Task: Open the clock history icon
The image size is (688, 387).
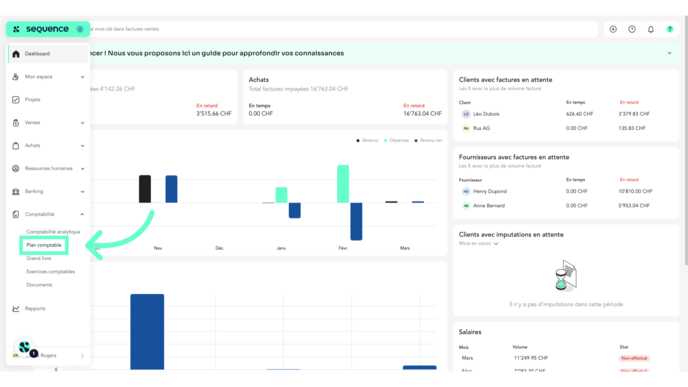Action: [x=632, y=29]
